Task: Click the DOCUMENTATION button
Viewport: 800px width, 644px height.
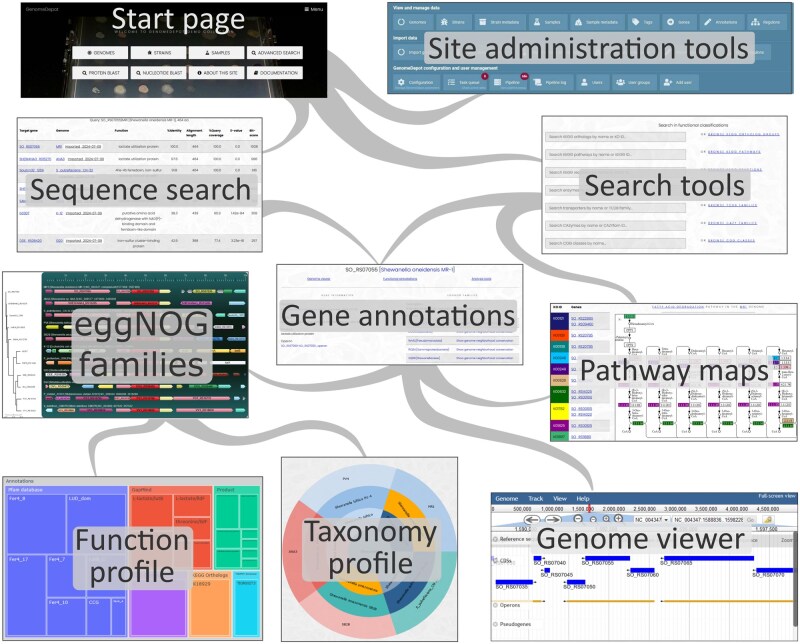Action: tap(275, 73)
